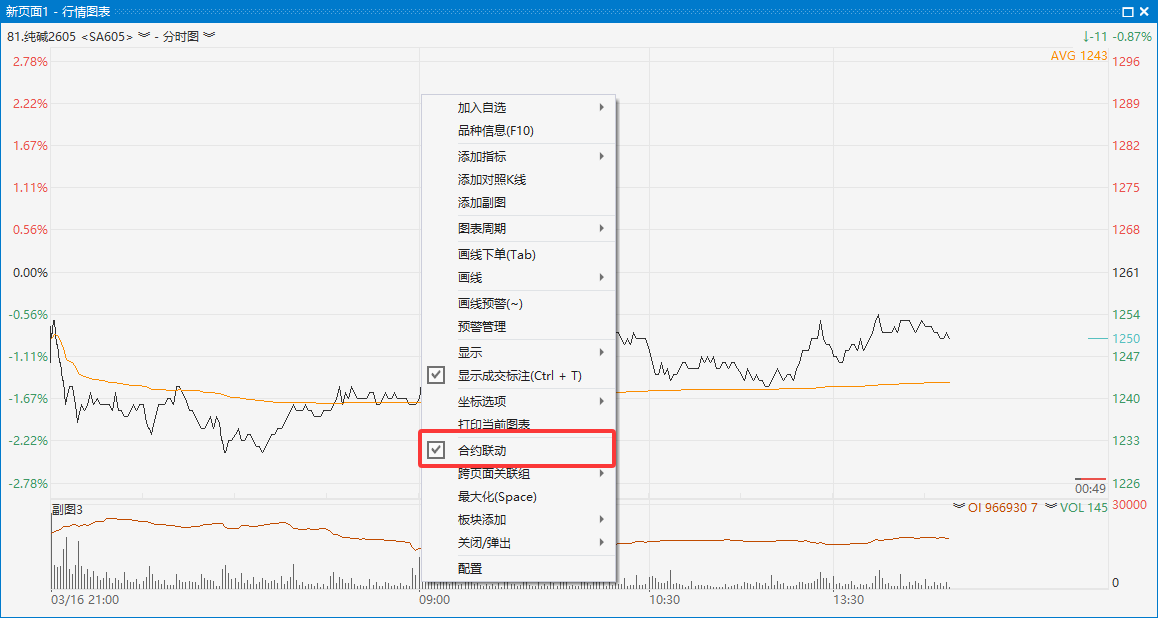Click the AVG 1243 indicator label
Screen dimensions: 1158x618
click(1078, 56)
